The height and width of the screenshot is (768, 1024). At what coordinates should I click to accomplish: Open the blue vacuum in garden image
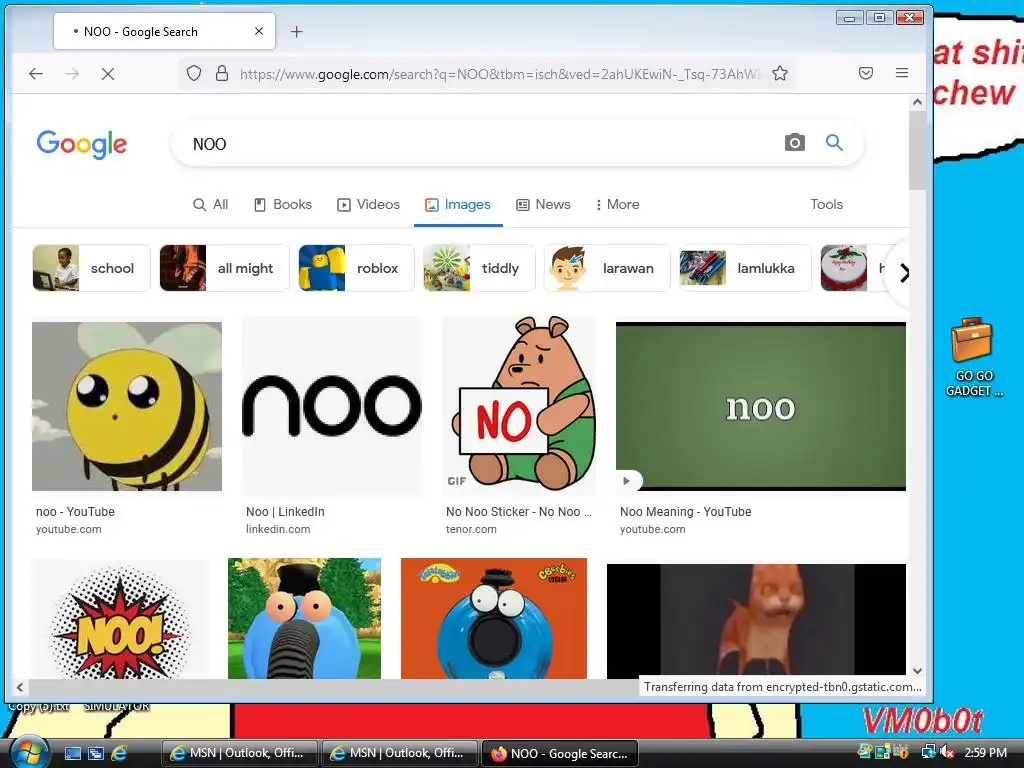(304, 619)
